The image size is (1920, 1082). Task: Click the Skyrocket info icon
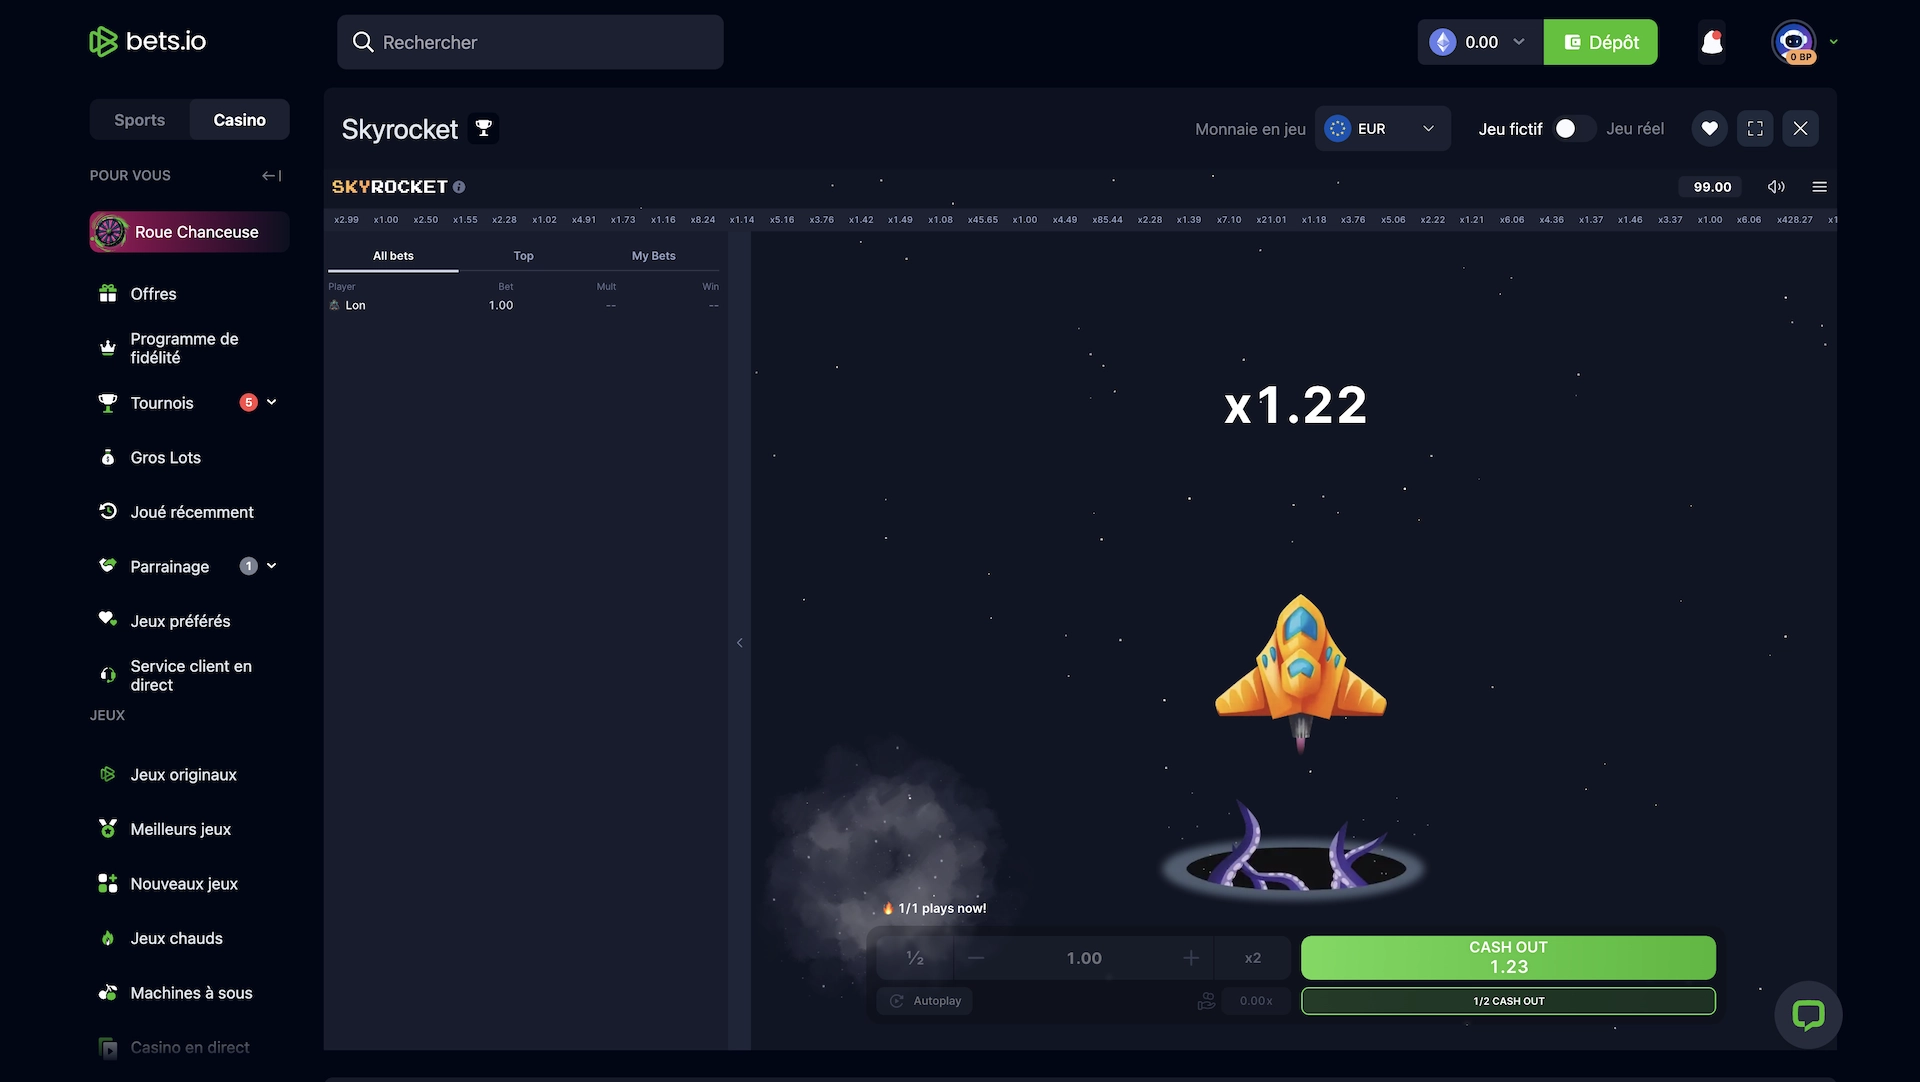[459, 186]
